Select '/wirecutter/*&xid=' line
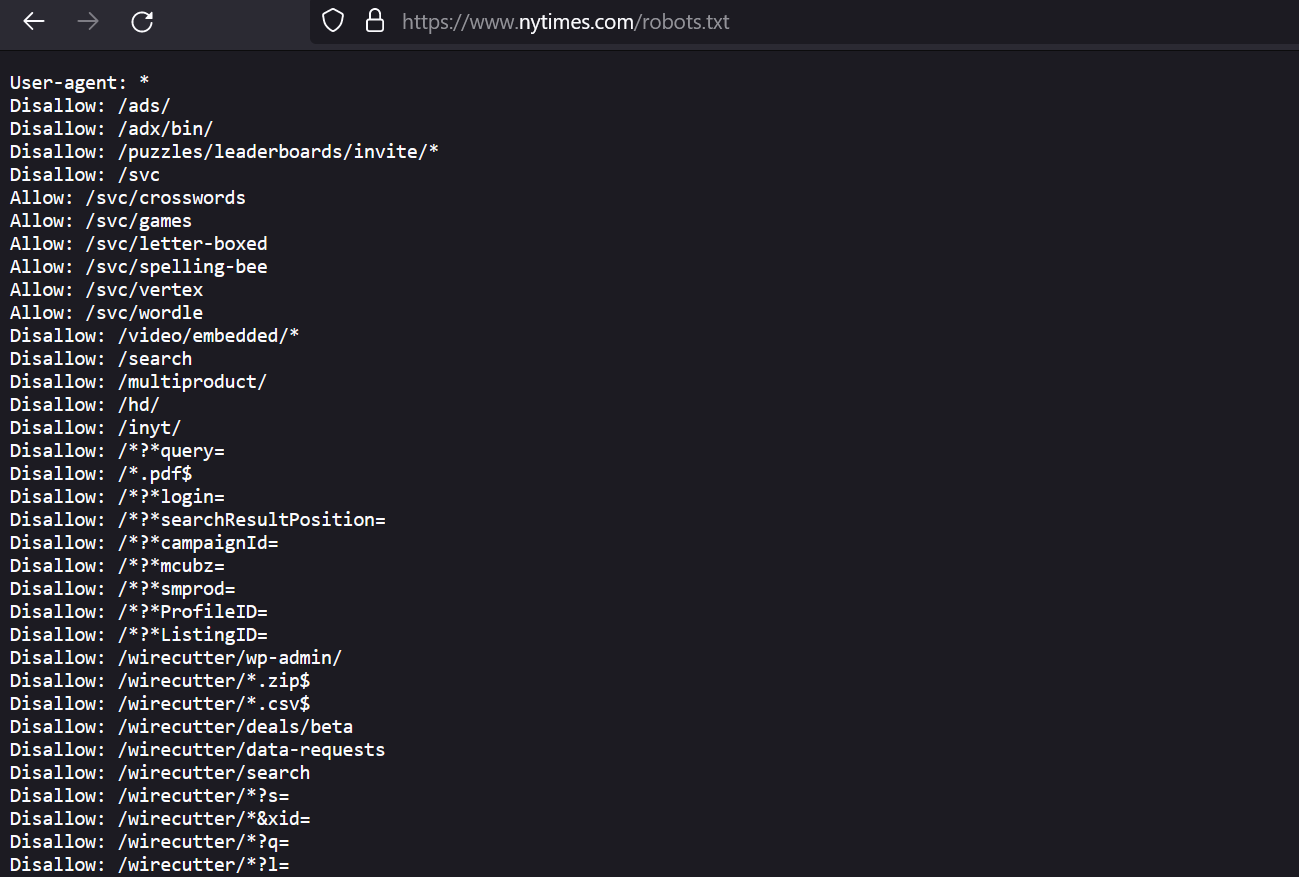This screenshot has width=1299, height=877. tap(160, 818)
